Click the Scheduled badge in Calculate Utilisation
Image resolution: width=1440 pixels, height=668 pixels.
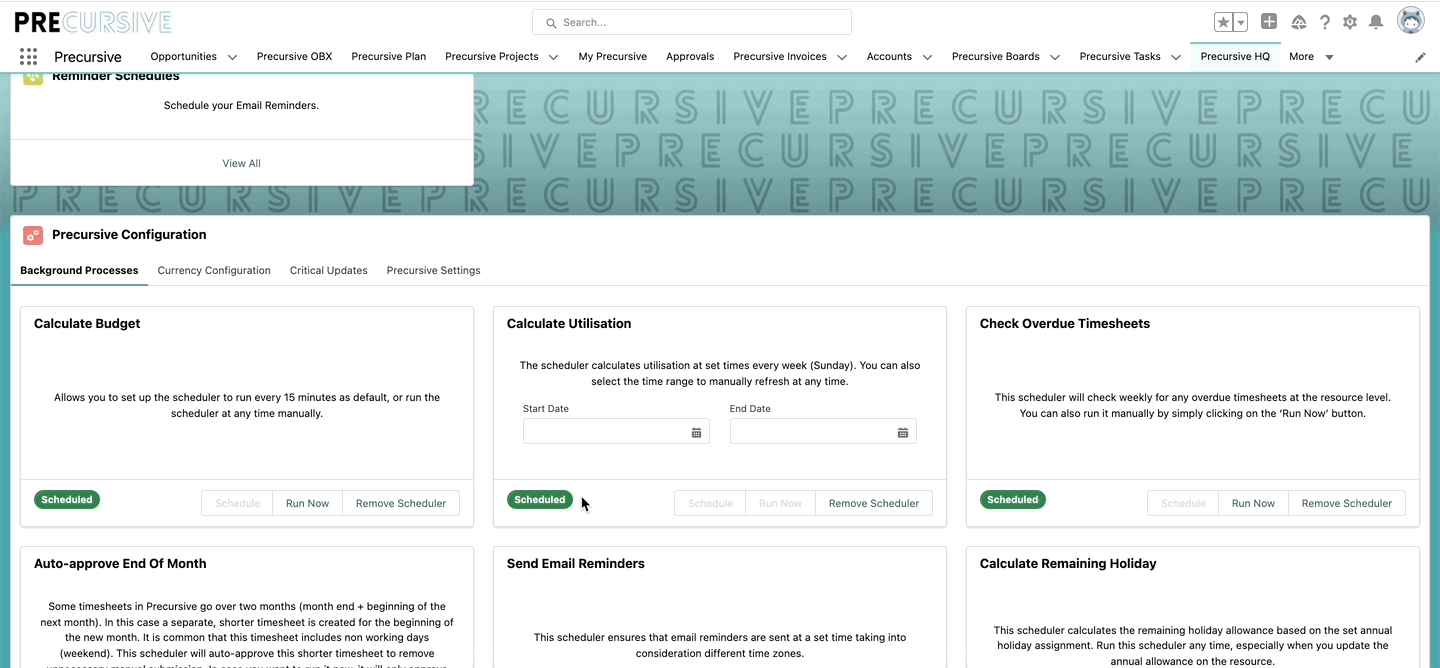540,499
